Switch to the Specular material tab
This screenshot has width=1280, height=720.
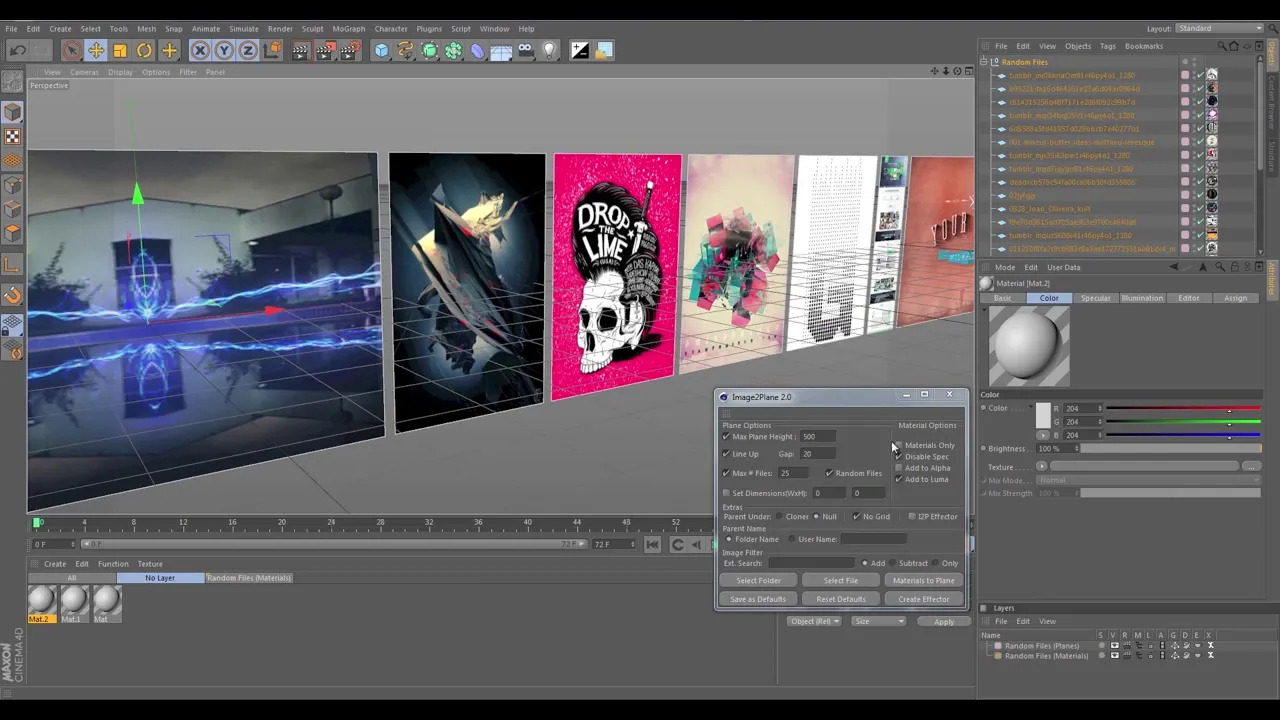pos(1095,298)
